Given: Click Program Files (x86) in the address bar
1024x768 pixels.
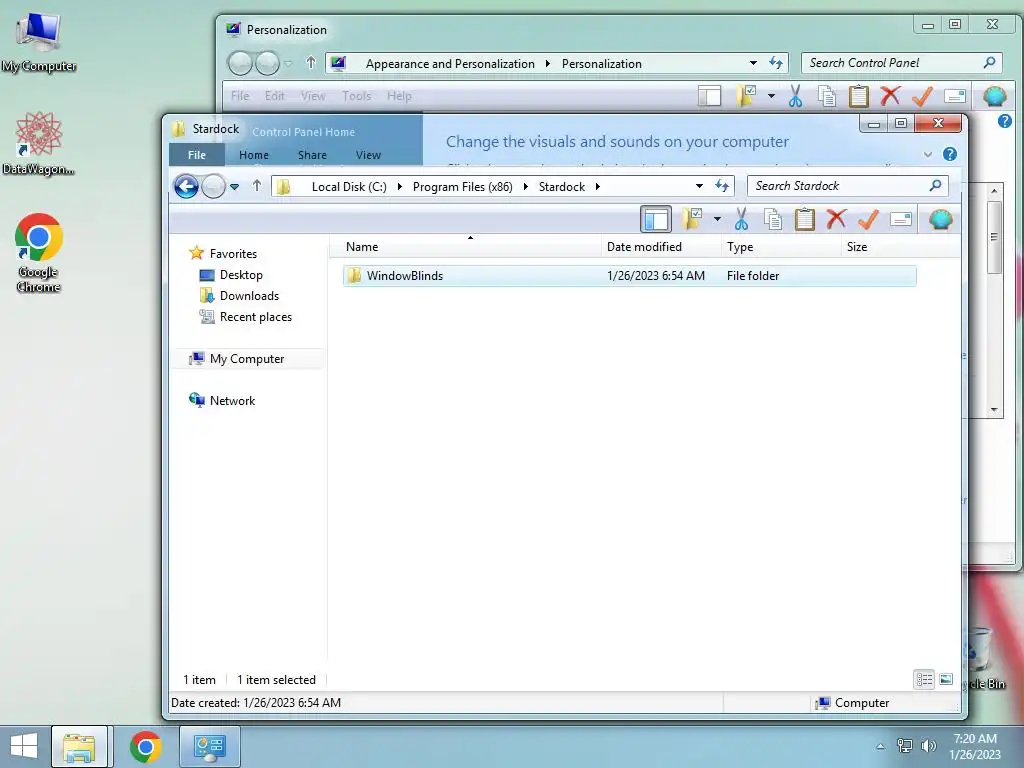Looking at the screenshot, I should [x=462, y=187].
